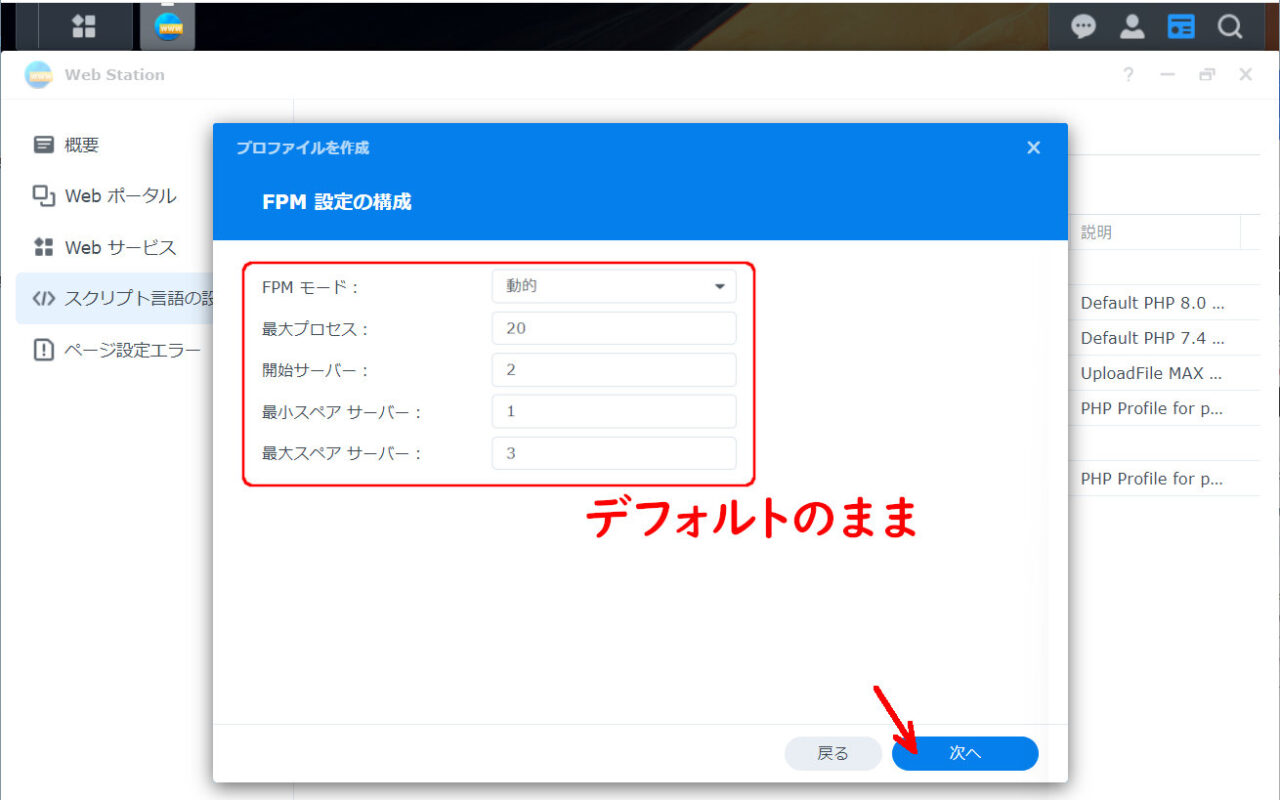Click the 最大スペア サーバー label
Screen dimensions: 1280x800
tap(342, 454)
